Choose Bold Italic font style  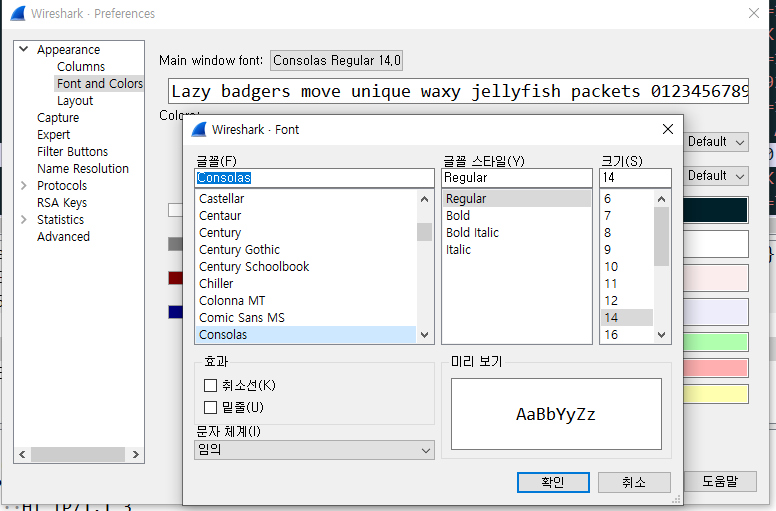[517, 232]
